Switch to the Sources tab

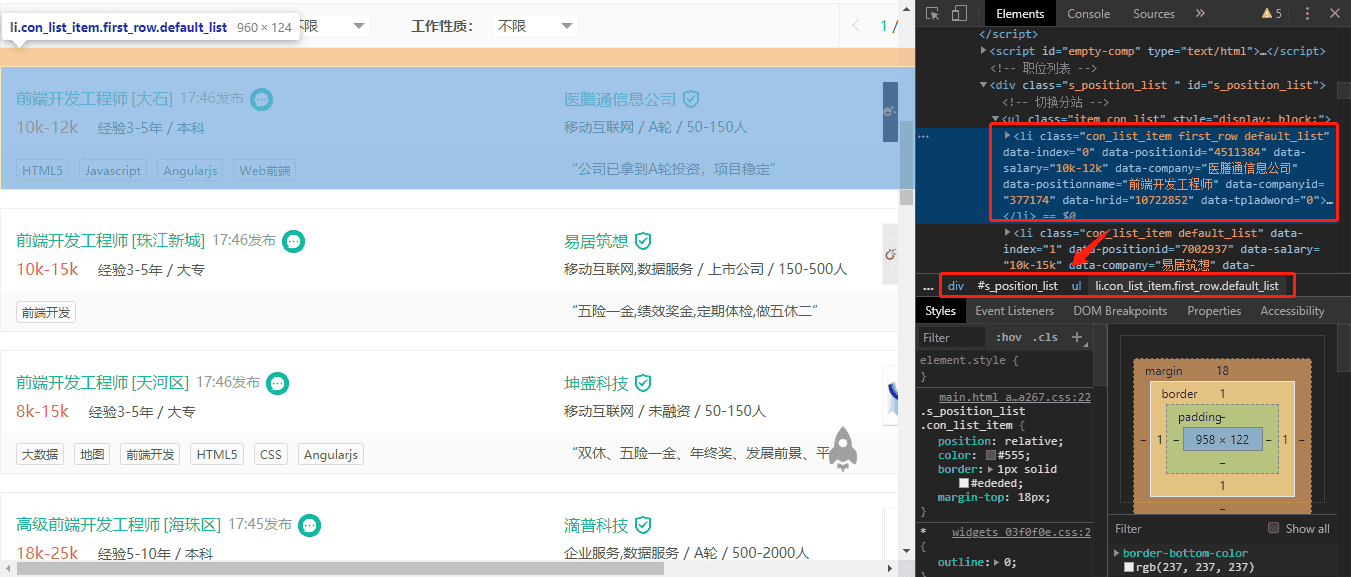(1154, 14)
